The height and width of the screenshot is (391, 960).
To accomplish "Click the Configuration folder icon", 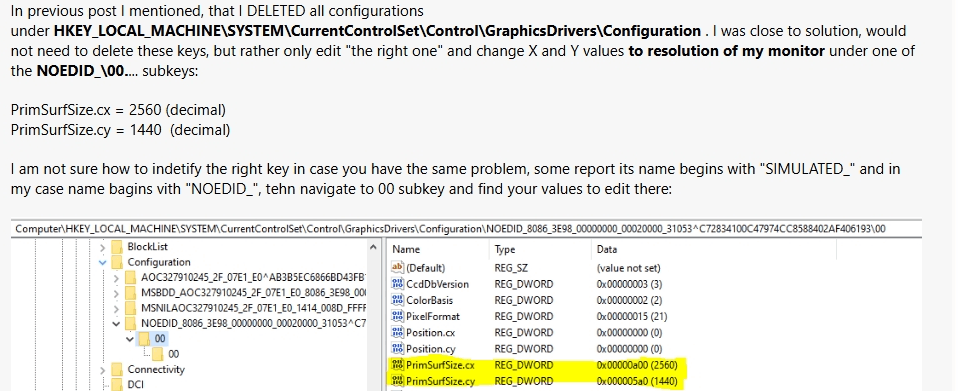I will click(116, 262).
